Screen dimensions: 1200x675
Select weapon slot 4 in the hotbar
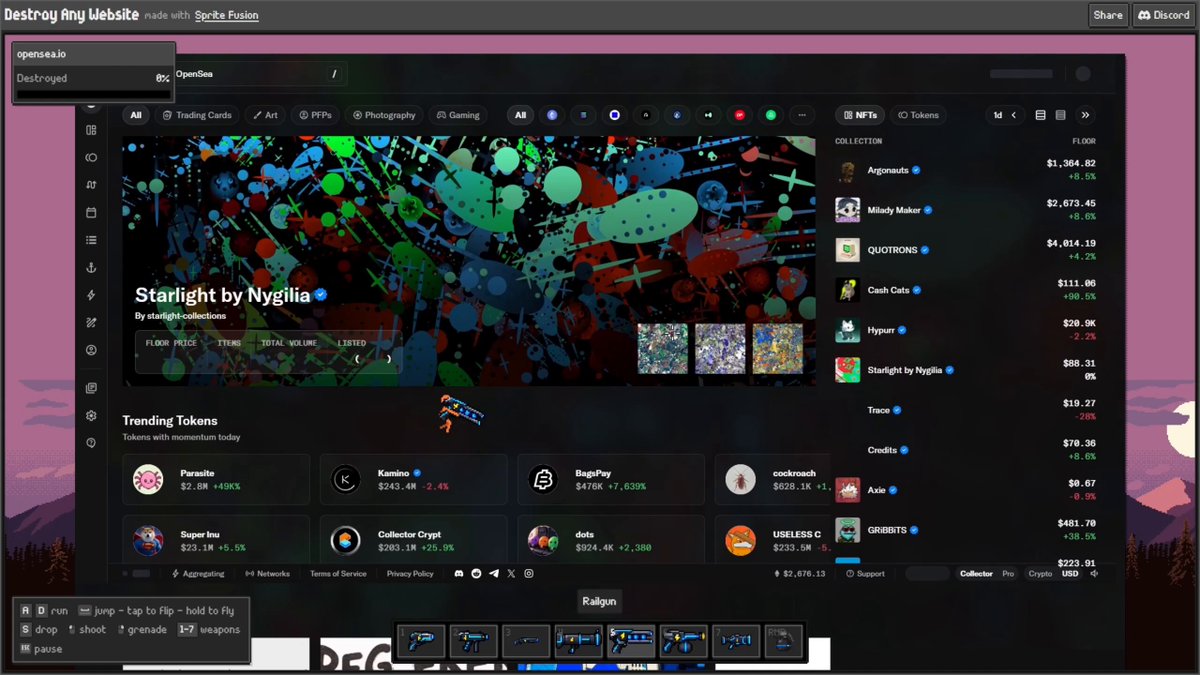click(x=578, y=641)
